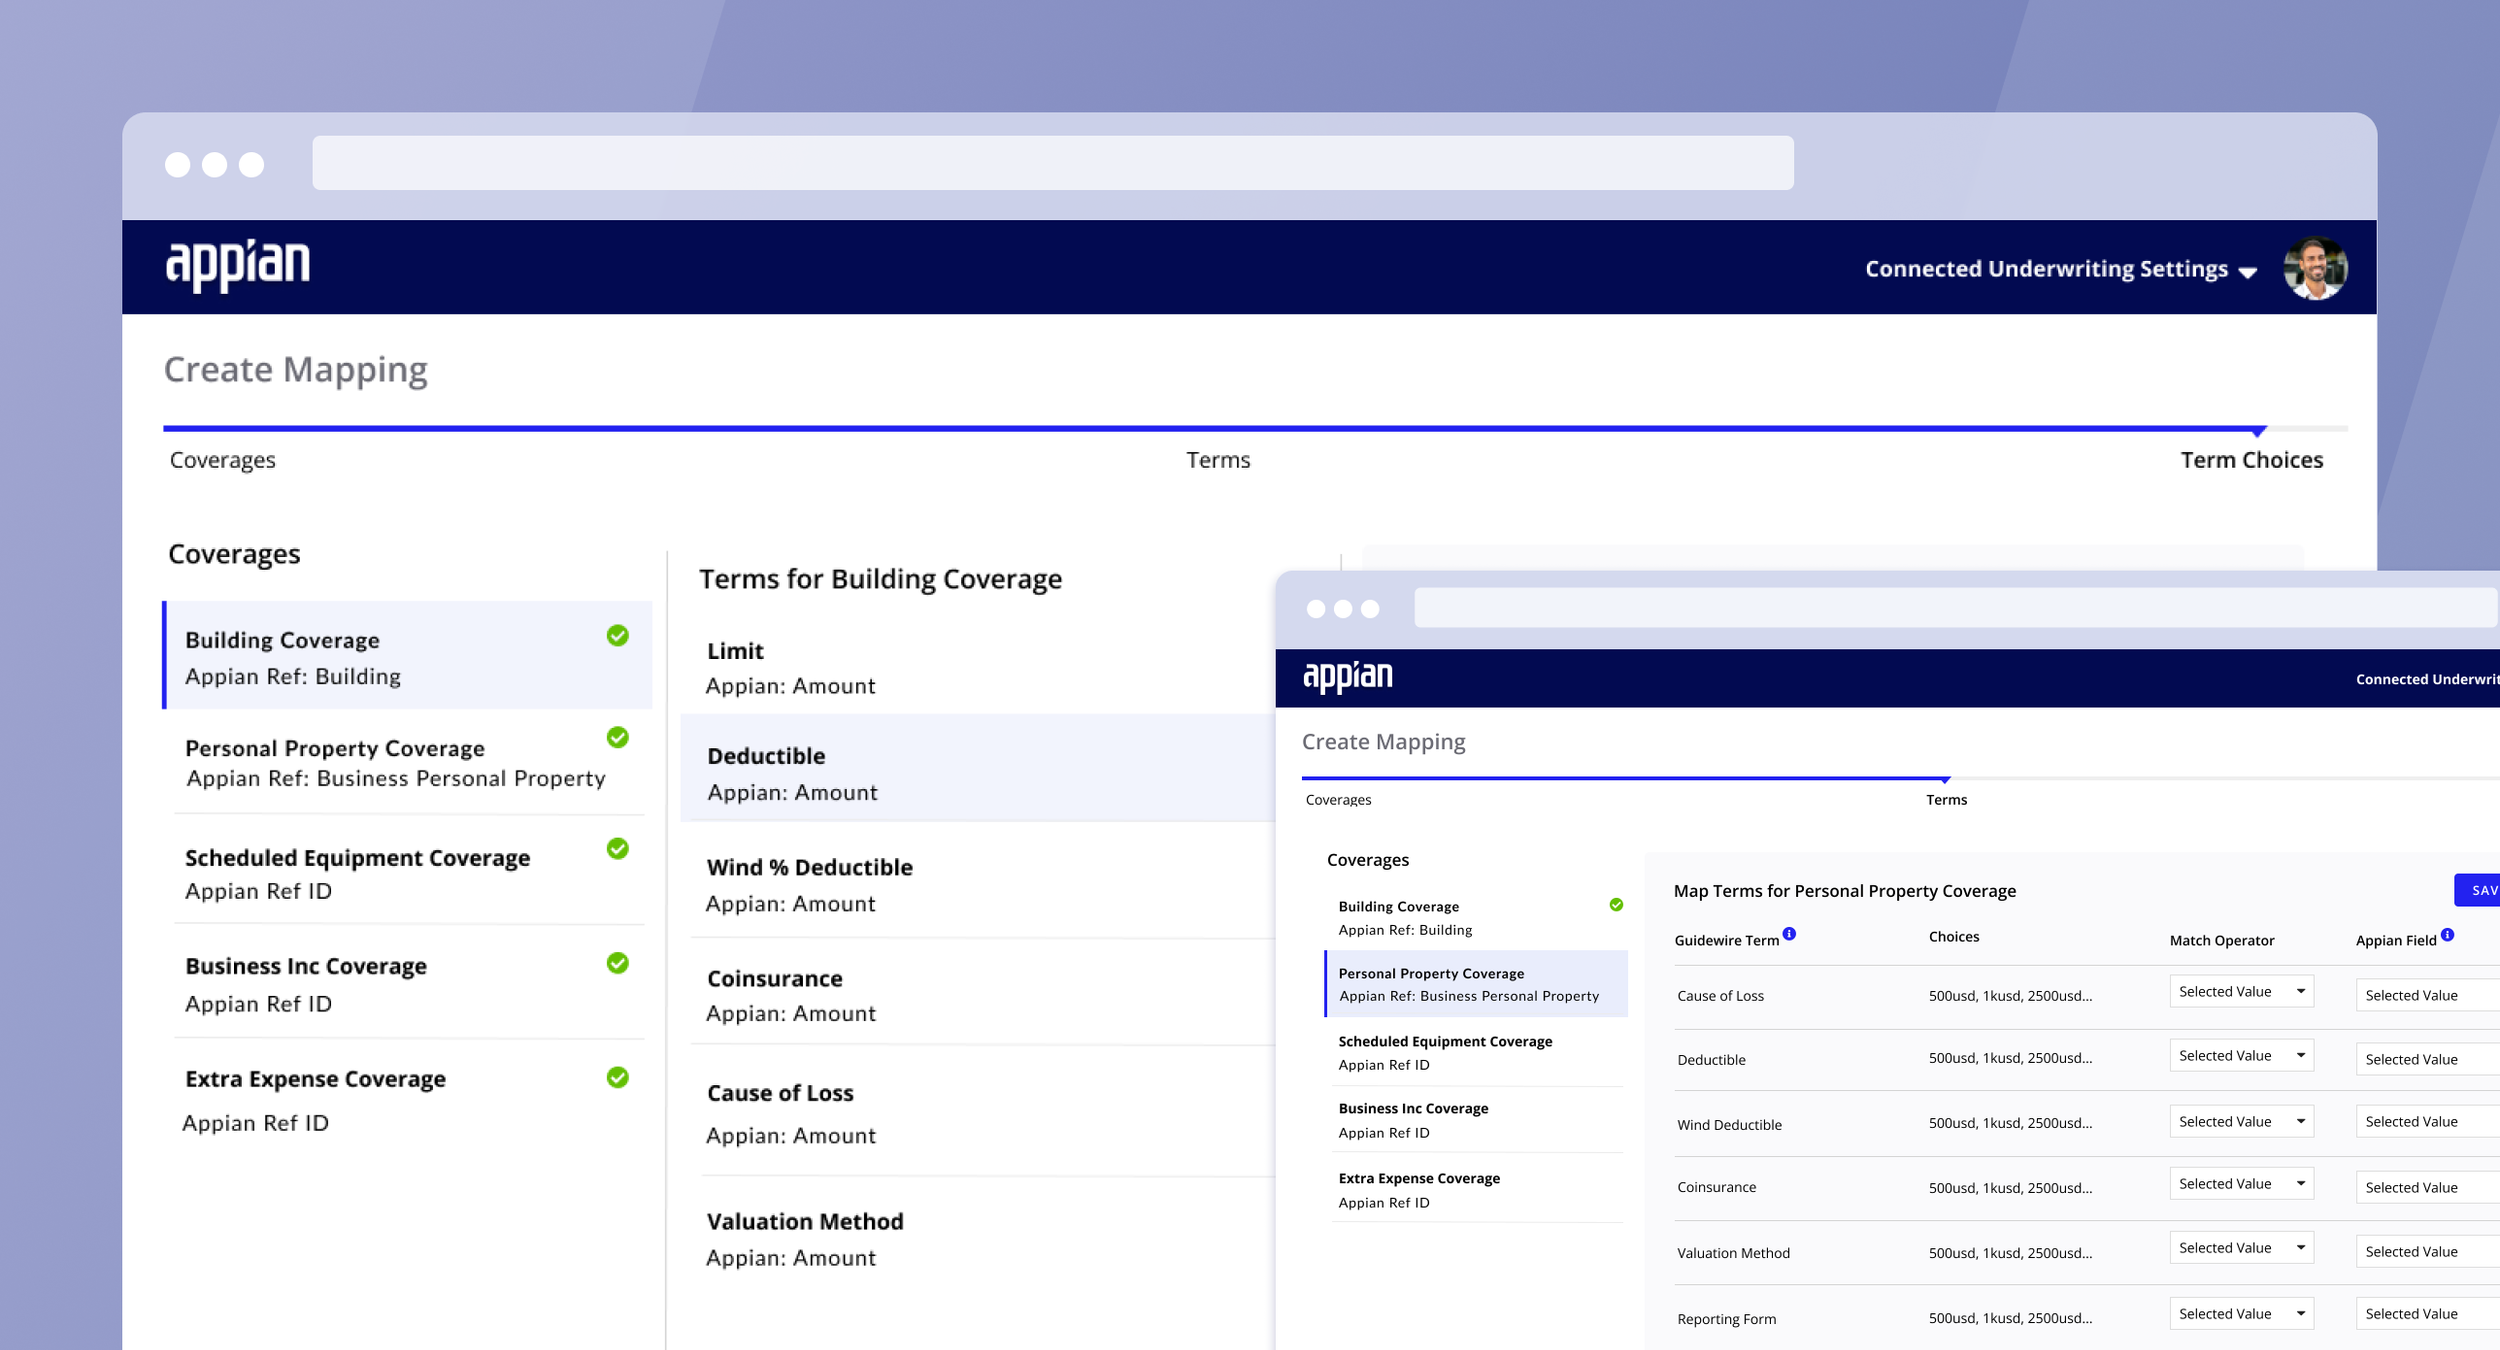Open Match Operator dropdown for Coinsurance row

pyautogui.click(x=2241, y=1184)
